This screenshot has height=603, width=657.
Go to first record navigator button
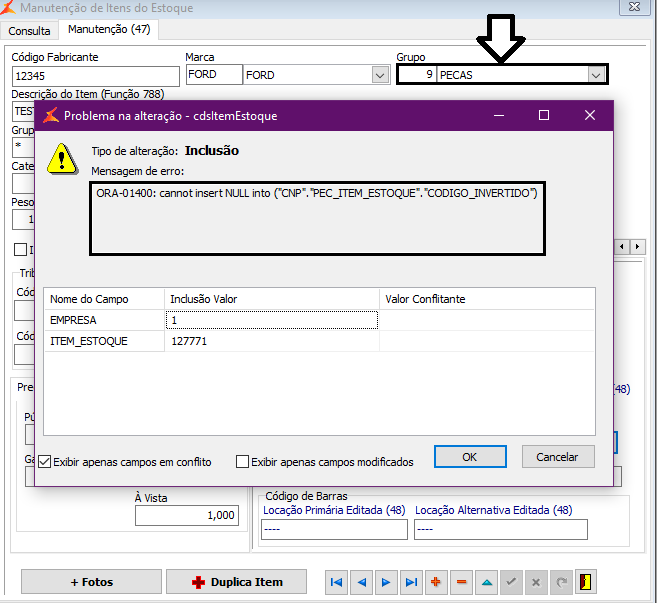tap(336, 582)
